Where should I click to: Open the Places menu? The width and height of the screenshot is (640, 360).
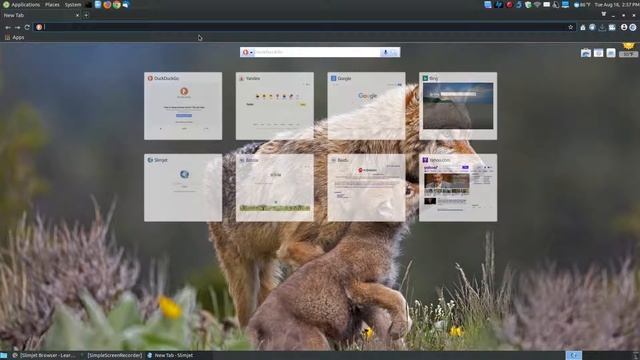tap(52, 4)
